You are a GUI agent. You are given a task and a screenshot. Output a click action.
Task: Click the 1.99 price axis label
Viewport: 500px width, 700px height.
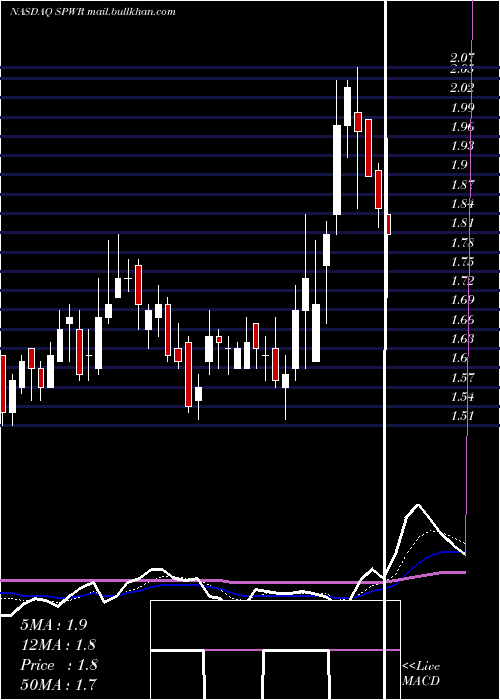click(462, 107)
